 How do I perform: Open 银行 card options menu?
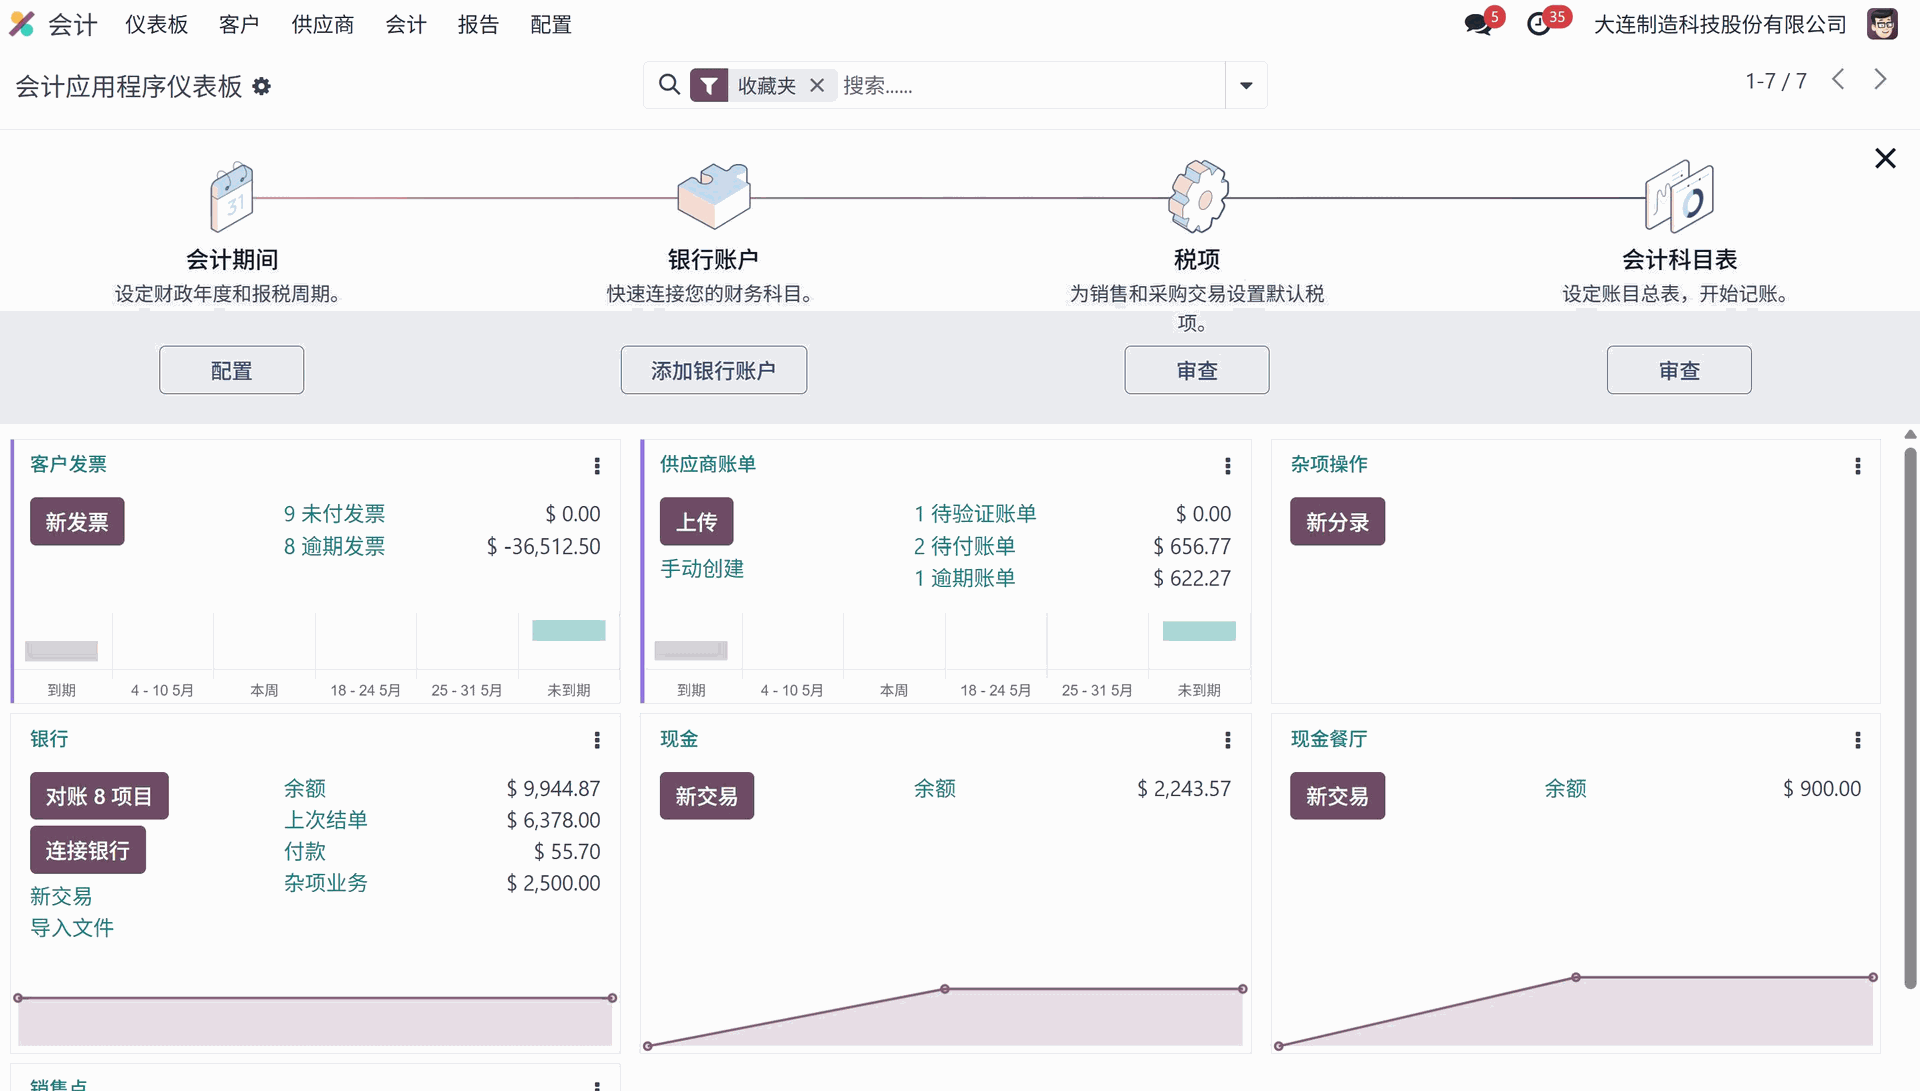[x=597, y=740]
